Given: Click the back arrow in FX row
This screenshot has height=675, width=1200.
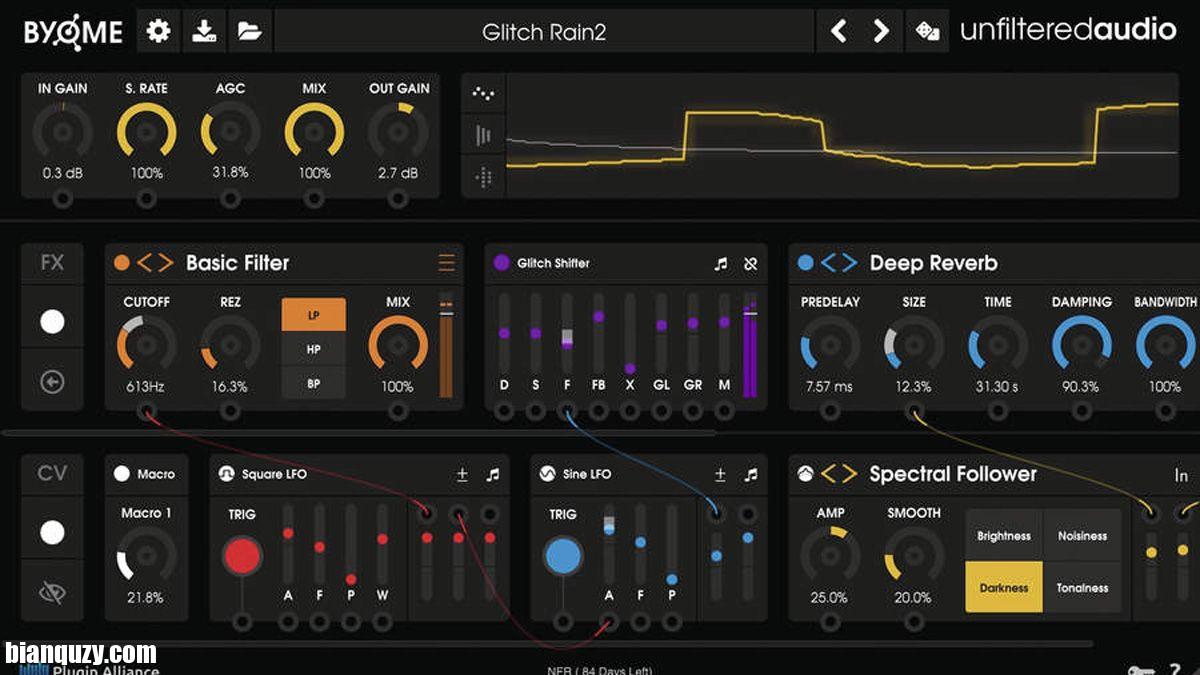Looking at the screenshot, I should [52, 381].
